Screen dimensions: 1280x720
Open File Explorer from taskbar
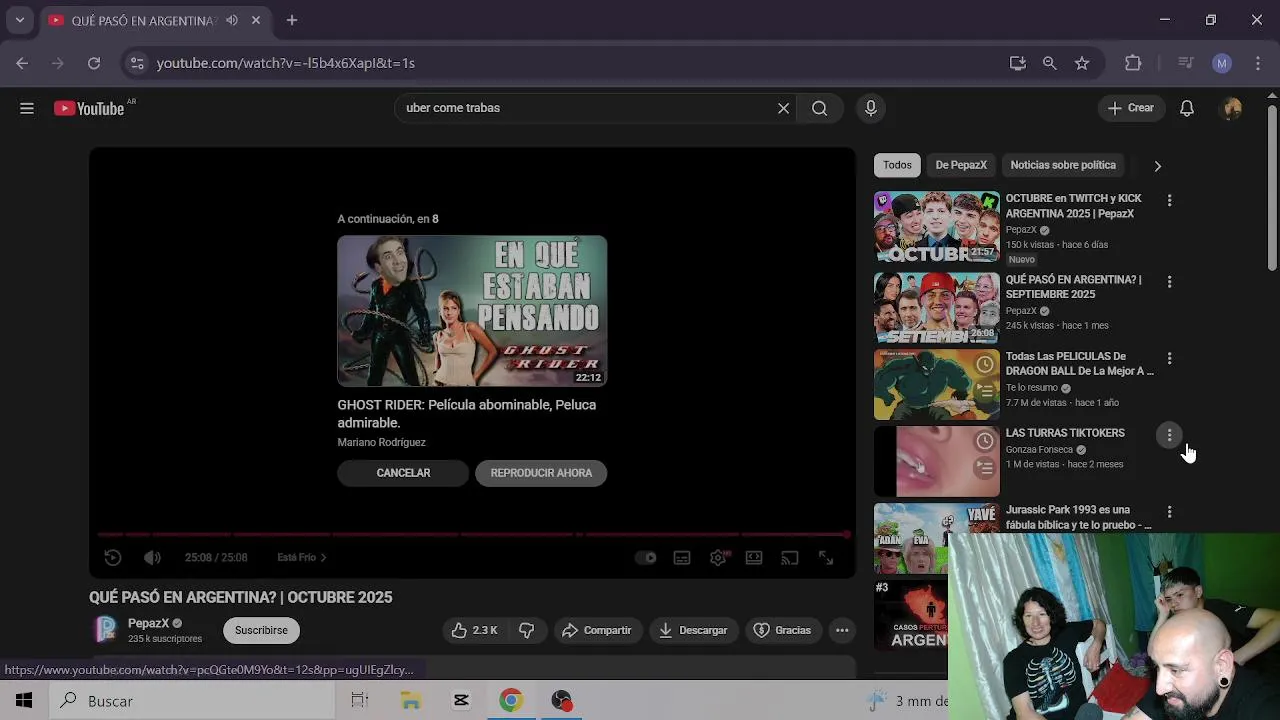click(411, 701)
